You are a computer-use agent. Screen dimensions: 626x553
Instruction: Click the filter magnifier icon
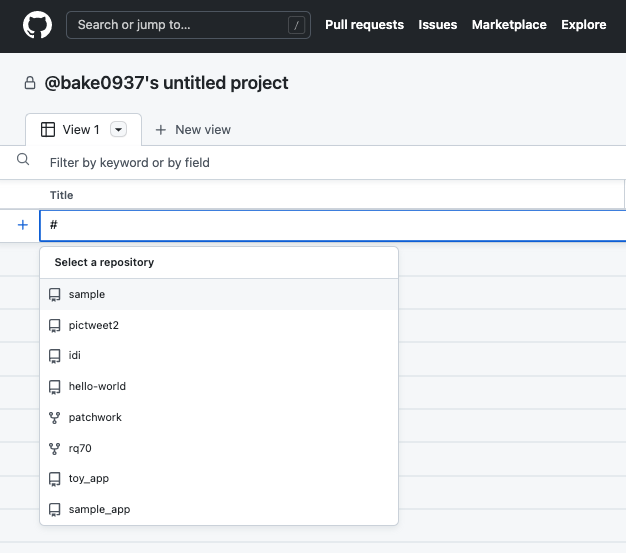pos(23,160)
